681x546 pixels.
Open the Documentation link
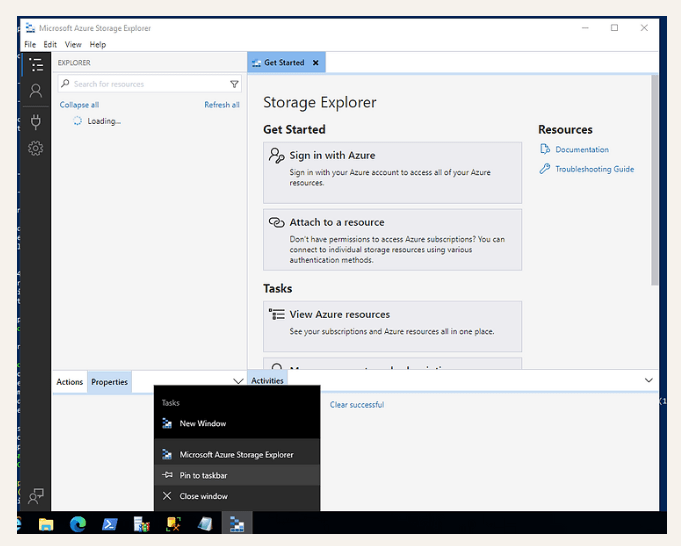pos(582,149)
